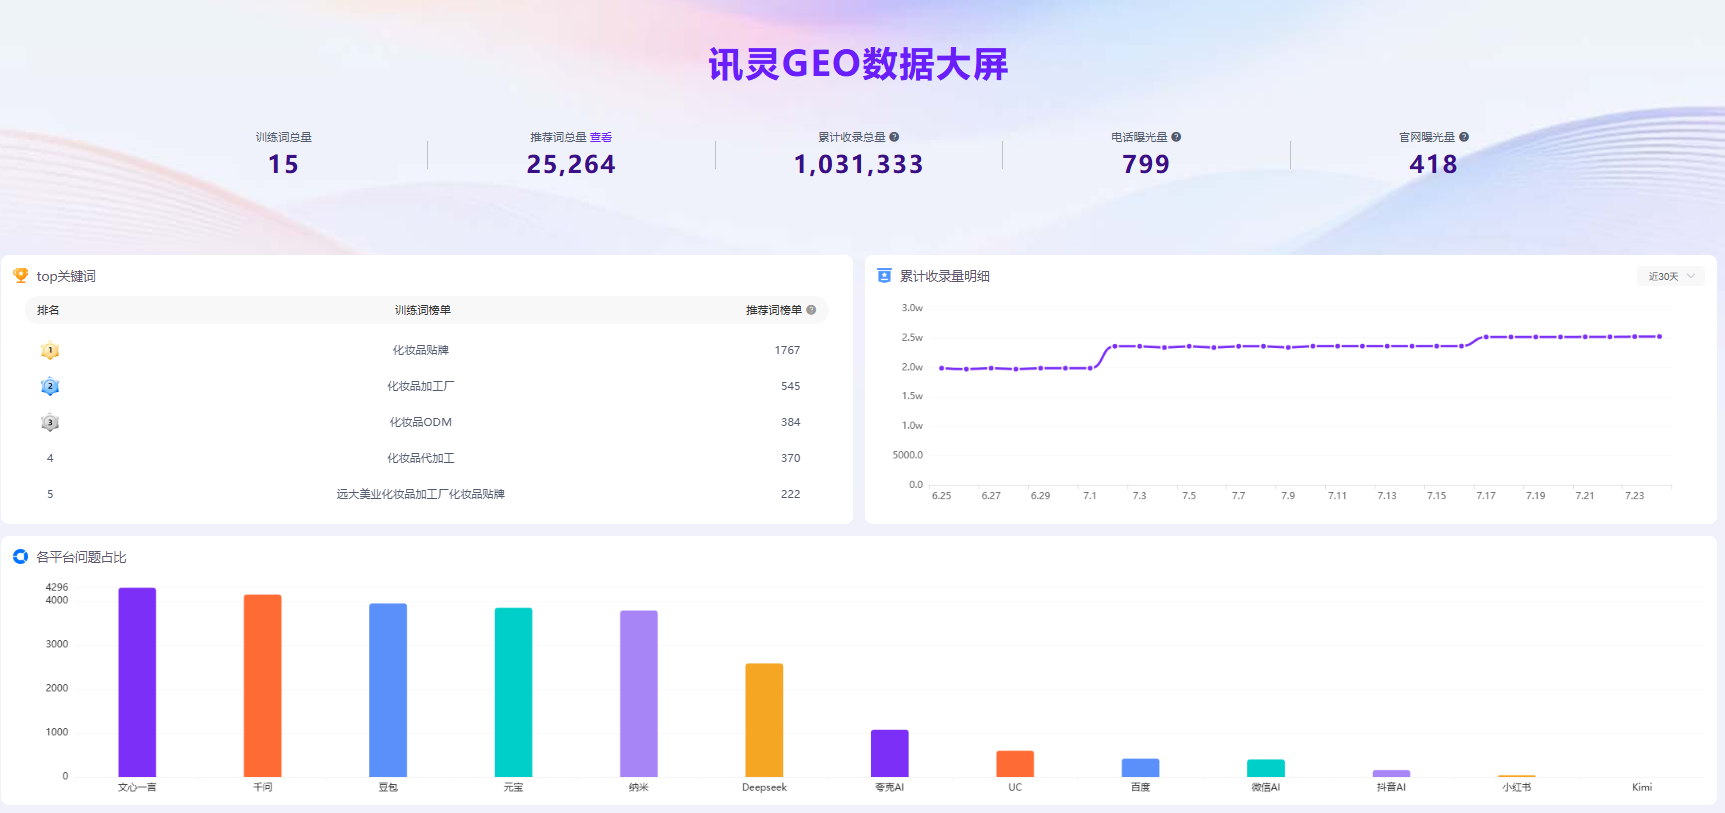Click help icon beside 累计收录总量
The height and width of the screenshot is (813, 1725).
pyautogui.click(x=894, y=137)
